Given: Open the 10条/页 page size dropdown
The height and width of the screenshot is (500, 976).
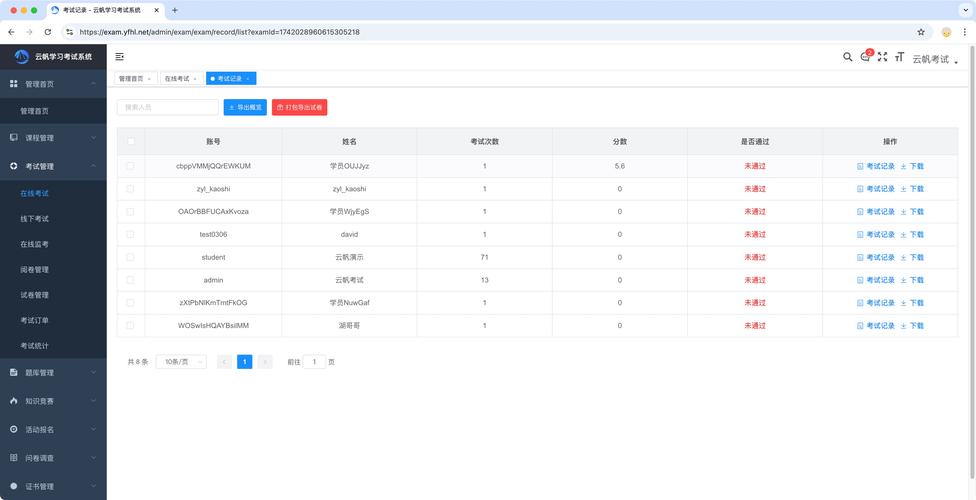Looking at the screenshot, I should tap(181, 362).
